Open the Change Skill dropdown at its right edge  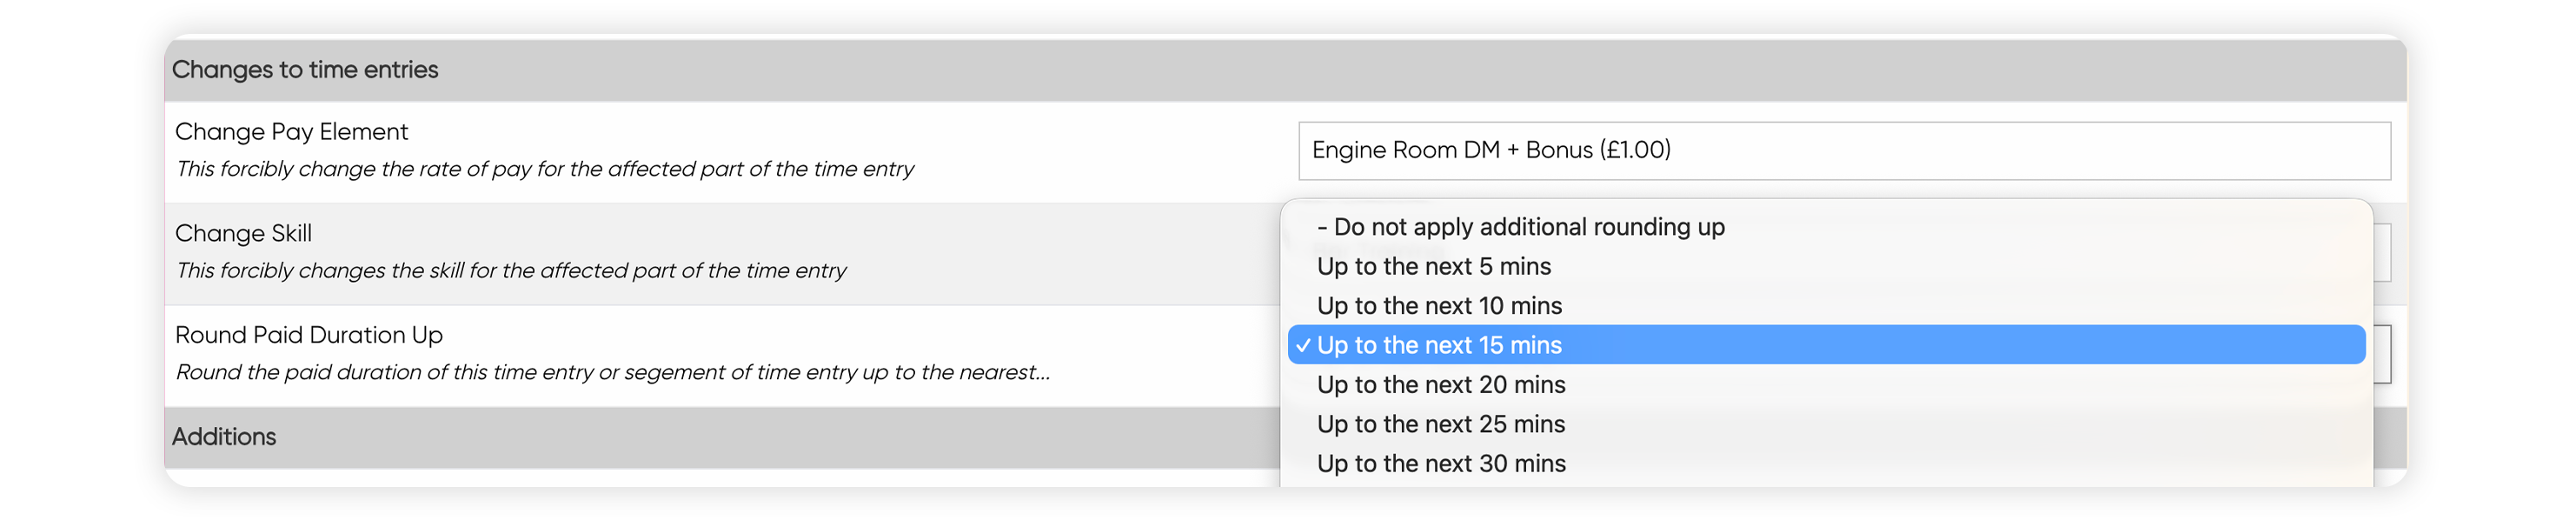pos(2382,253)
